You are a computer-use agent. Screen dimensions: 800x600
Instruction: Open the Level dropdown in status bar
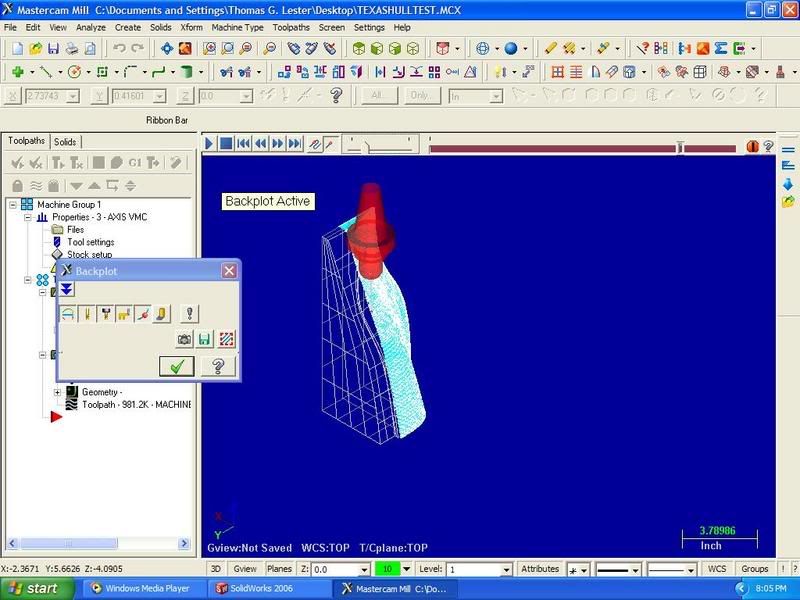click(506, 569)
